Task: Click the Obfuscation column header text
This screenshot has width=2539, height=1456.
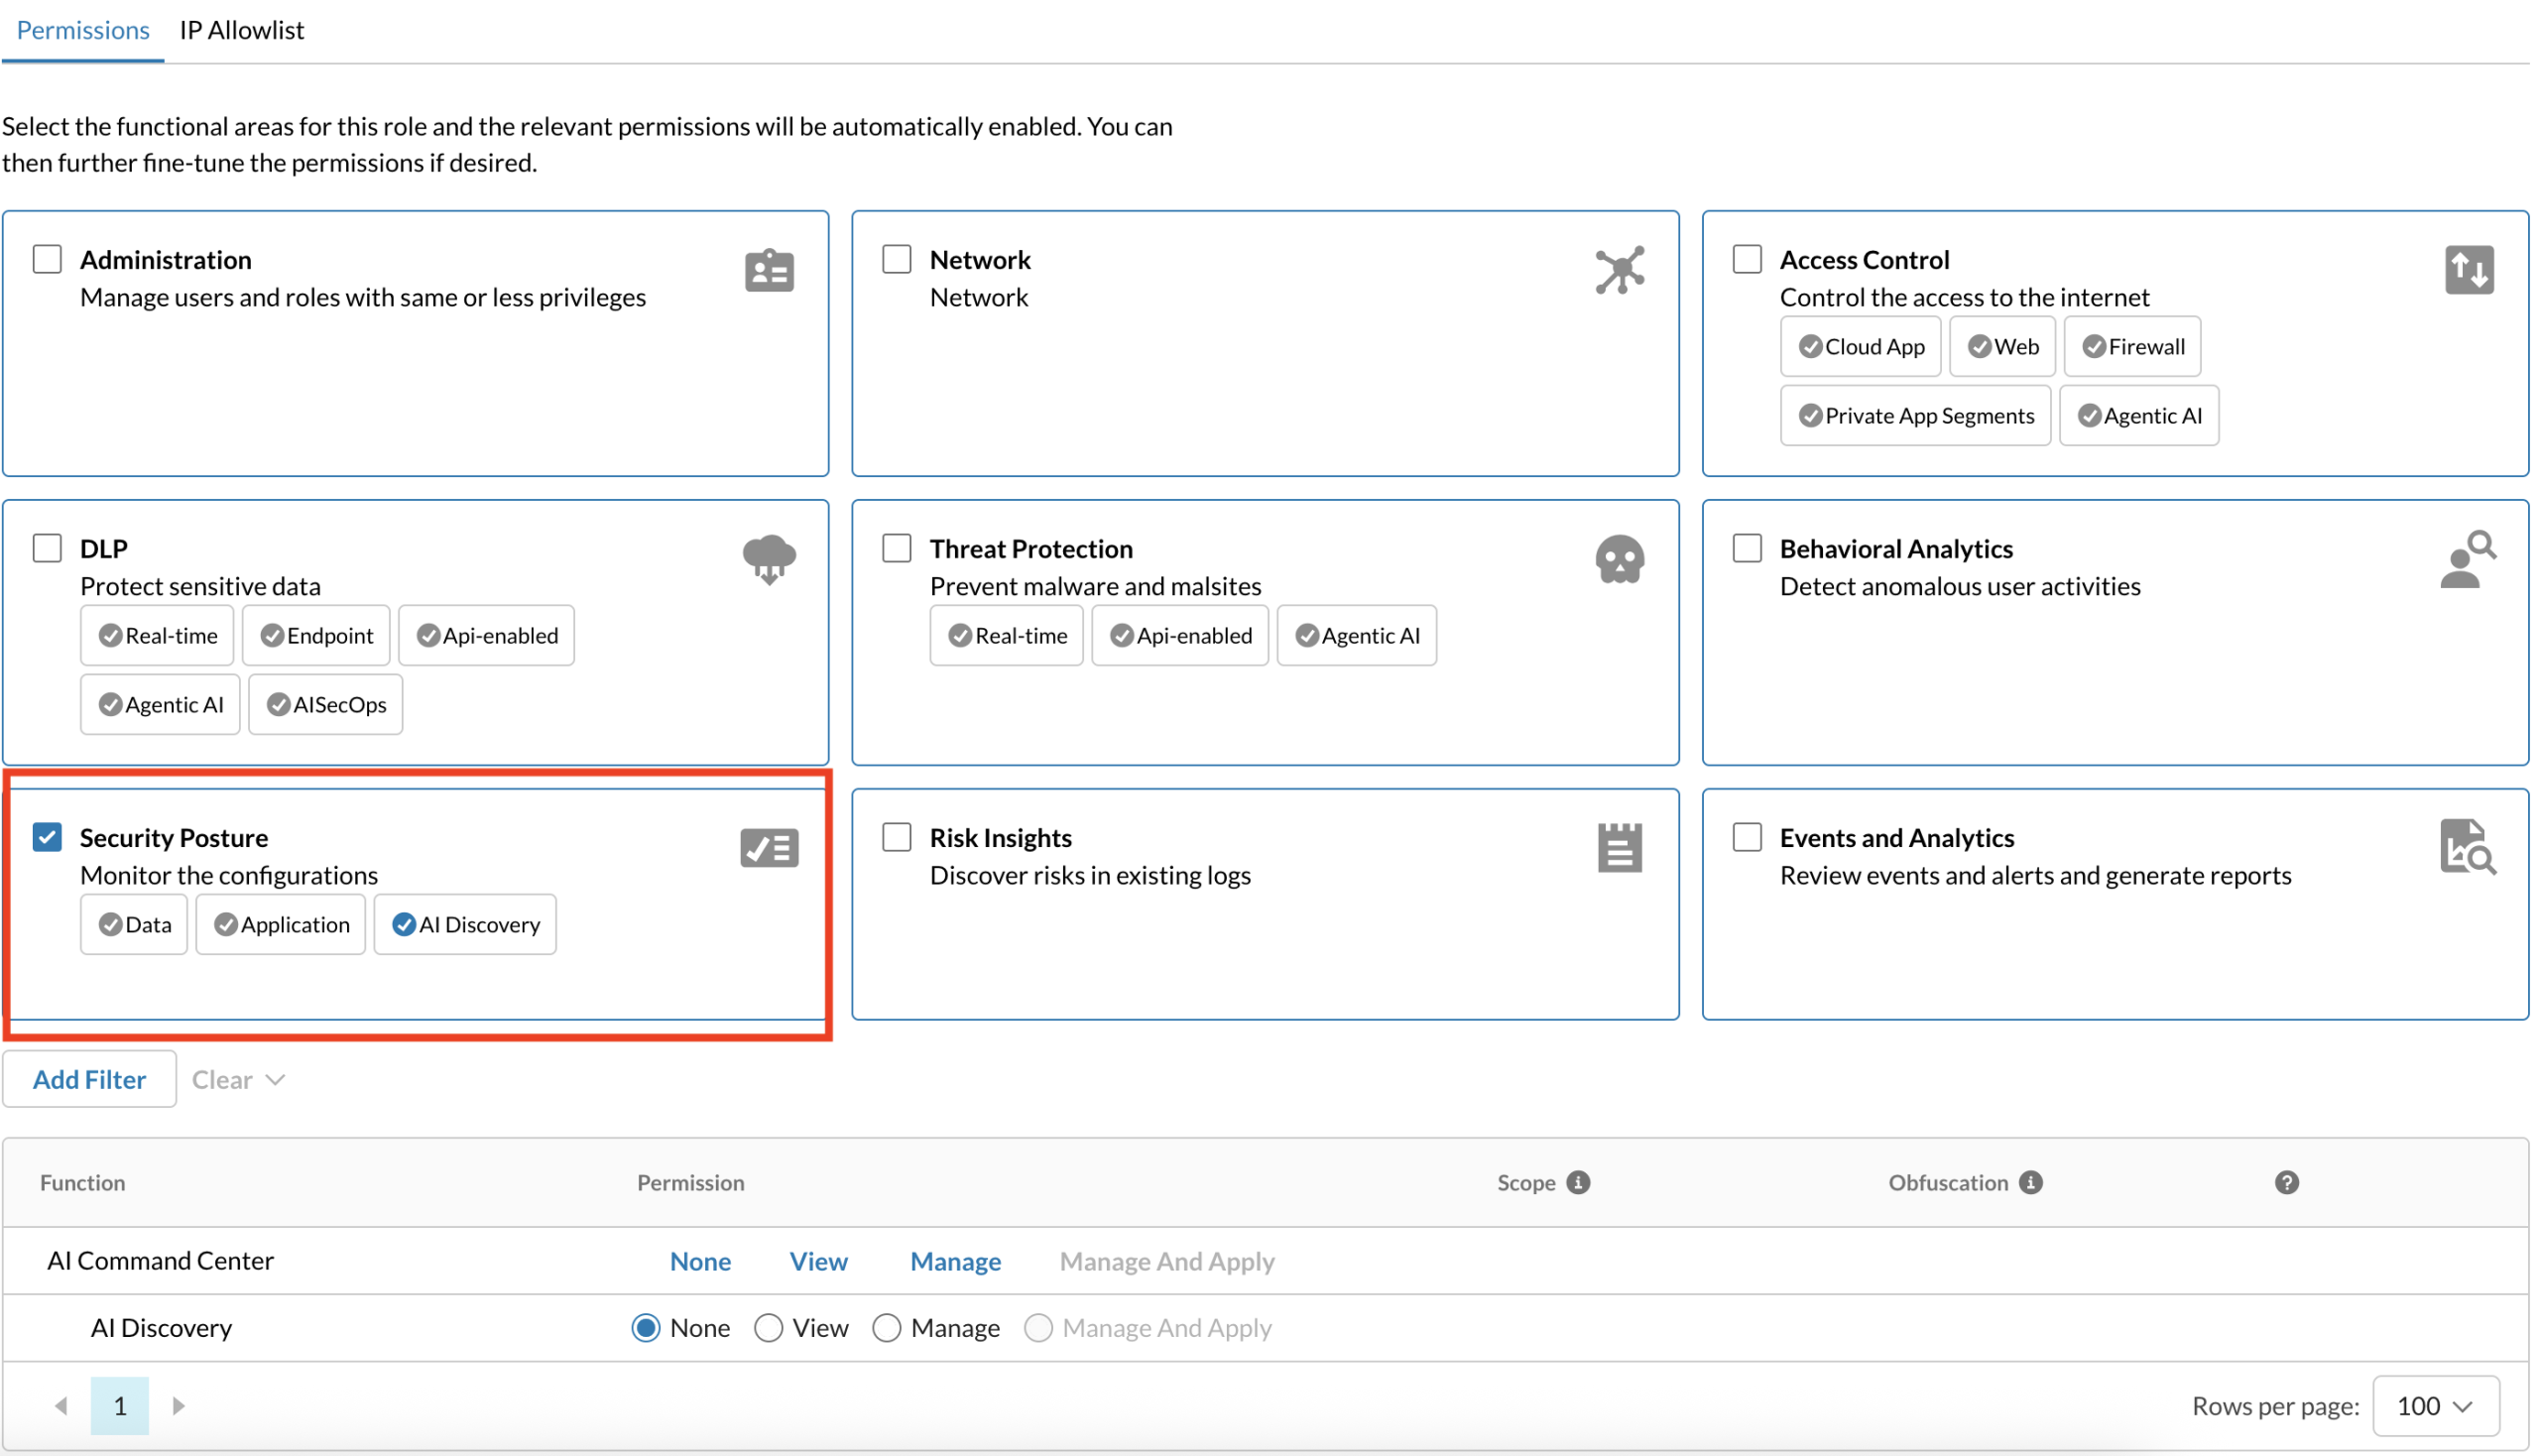Action: coord(1948,1182)
